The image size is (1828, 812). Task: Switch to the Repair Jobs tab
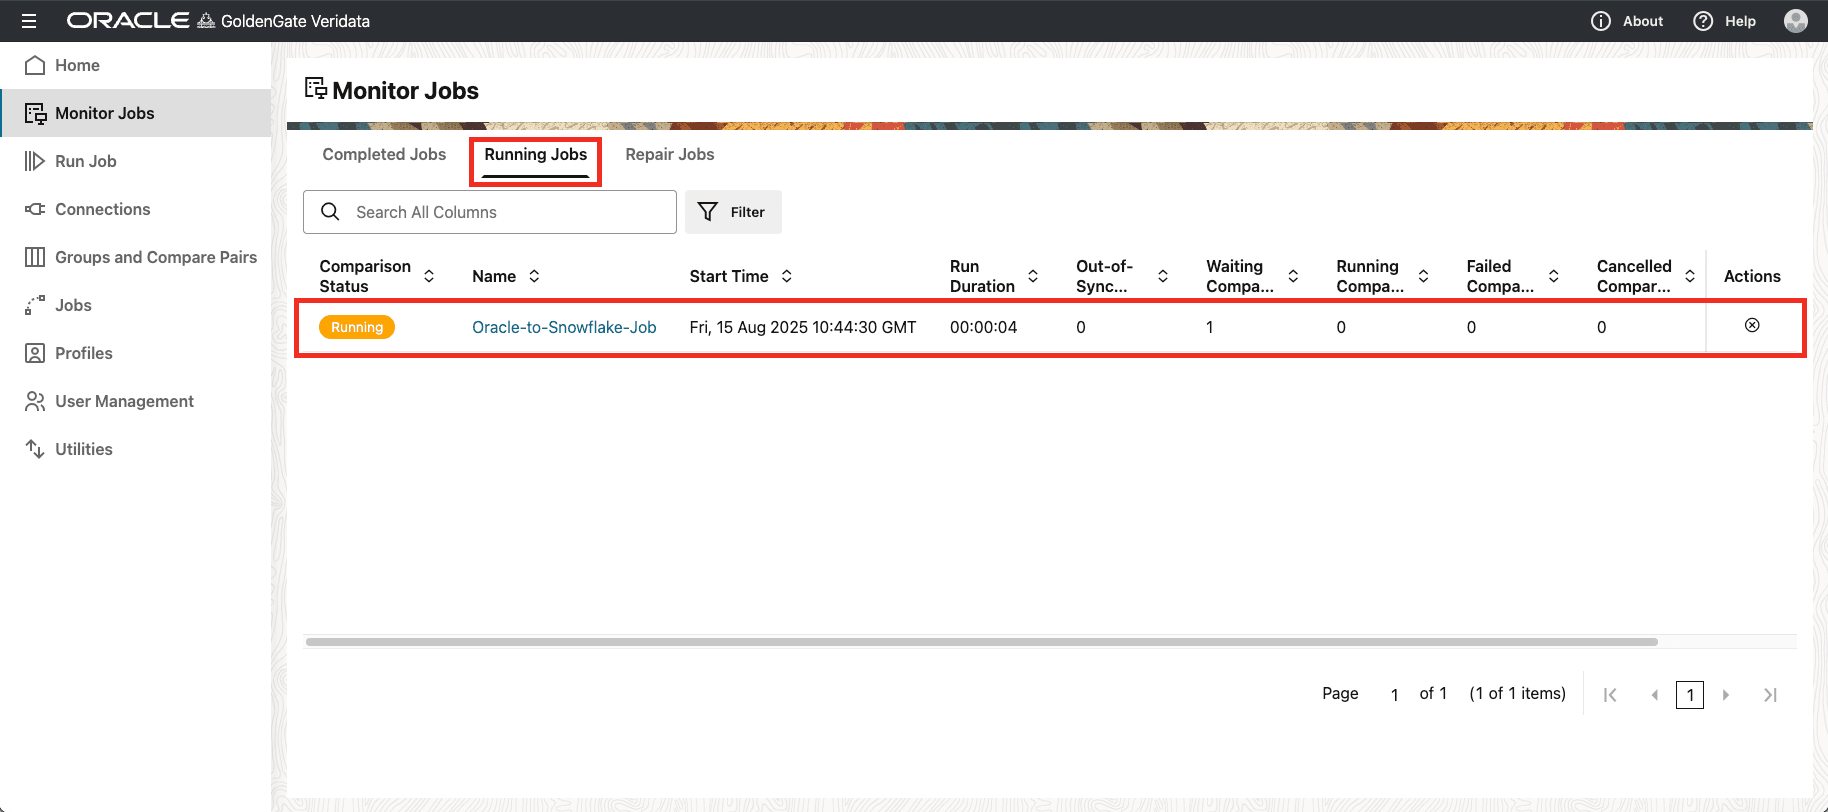click(x=670, y=154)
